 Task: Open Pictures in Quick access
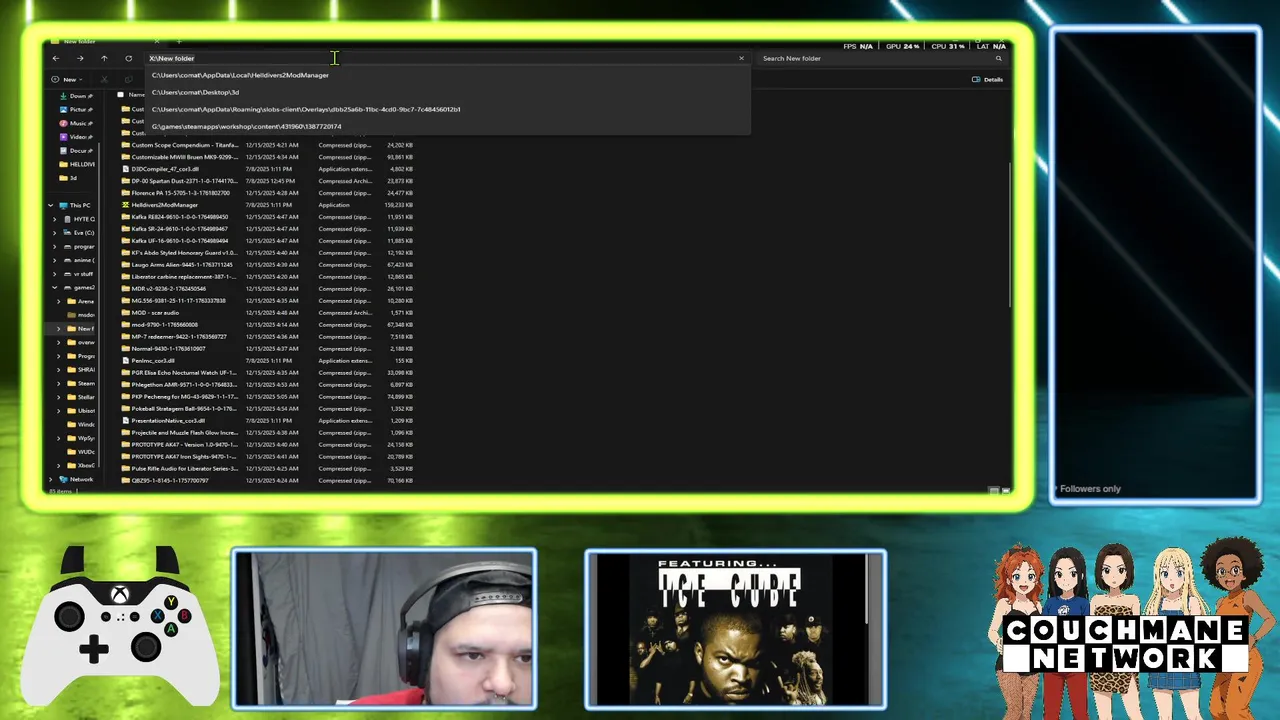76,109
